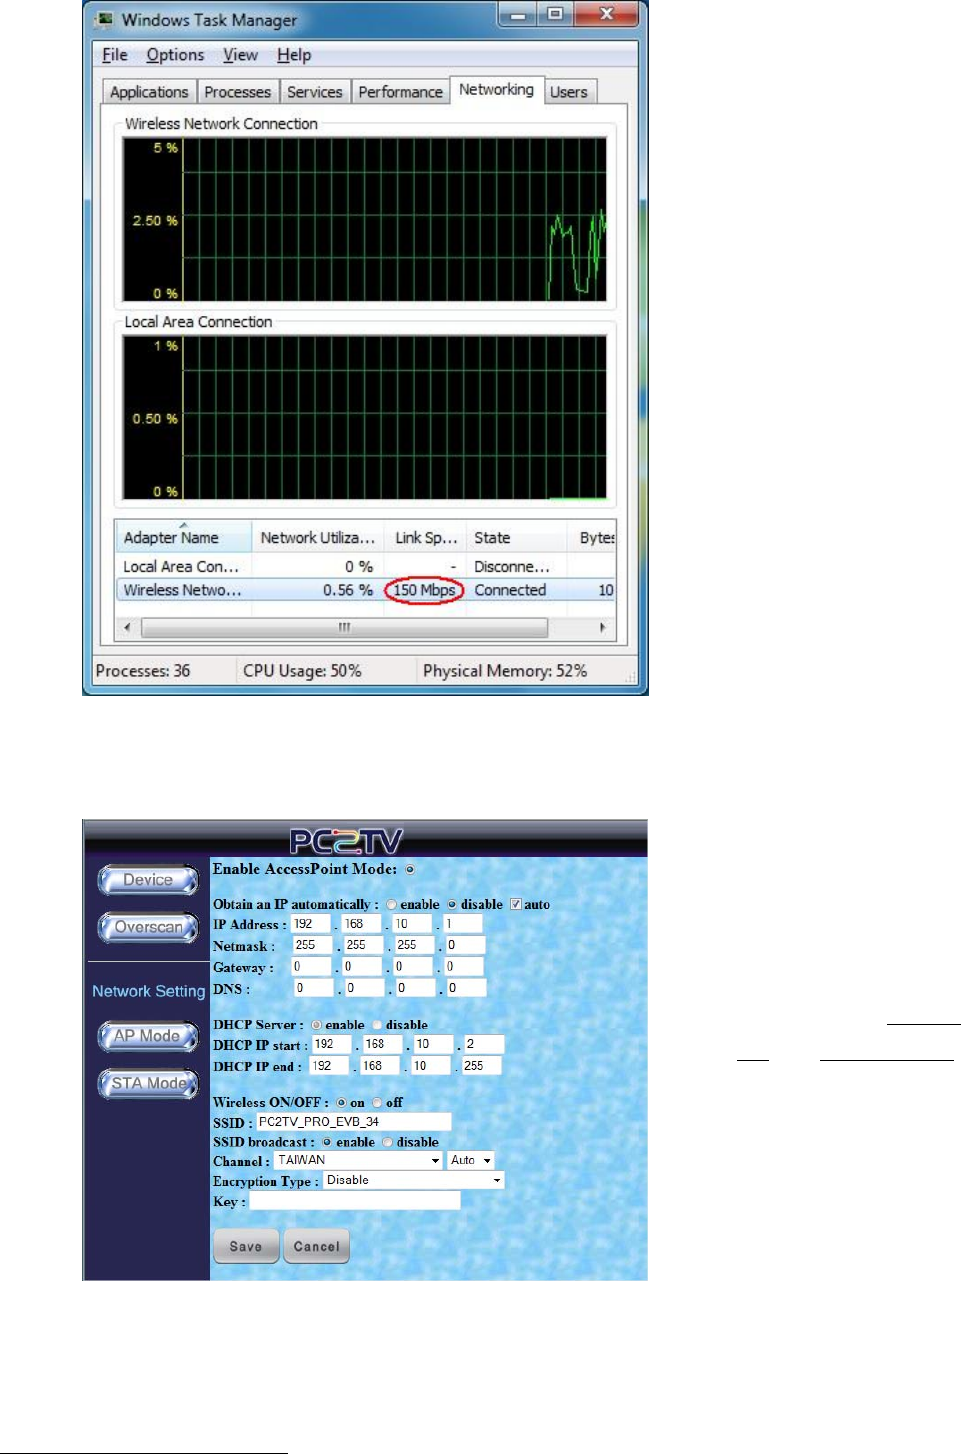This screenshot has height=1454, width=961.
Task: Click the DHCP IP end last octet field
Action: tap(481, 1066)
